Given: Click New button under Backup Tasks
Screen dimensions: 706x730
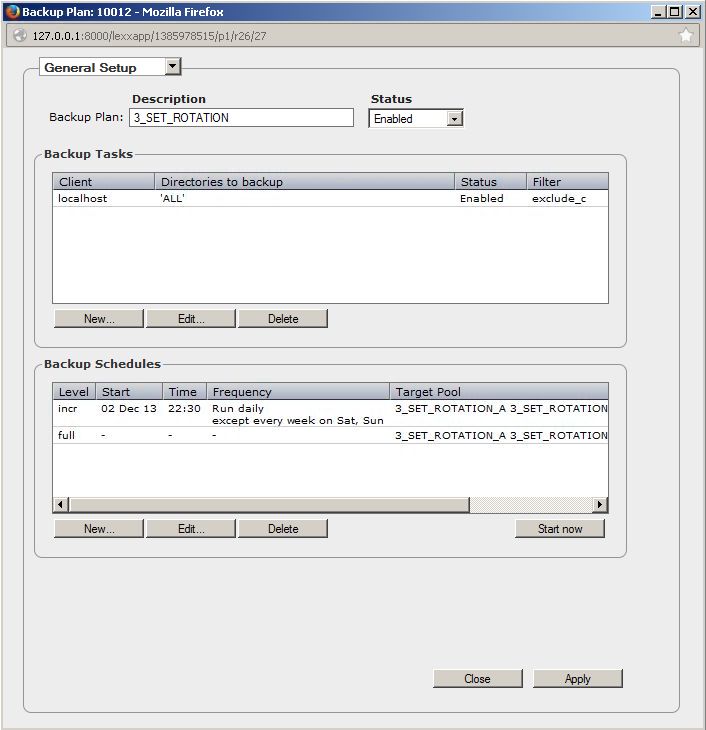Looking at the screenshot, I should pyautogui.click(x=99, y=319).
